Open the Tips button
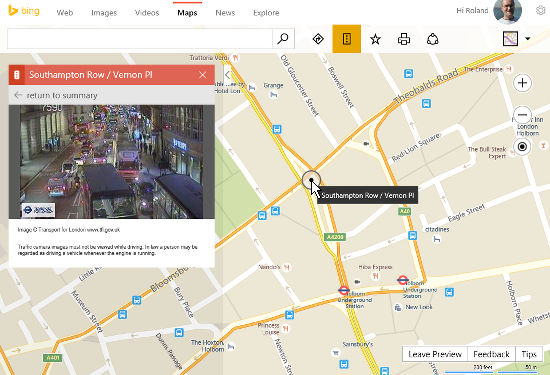This screenshot has height=375, width=550. pyautogui.click(x=529, y=354)
